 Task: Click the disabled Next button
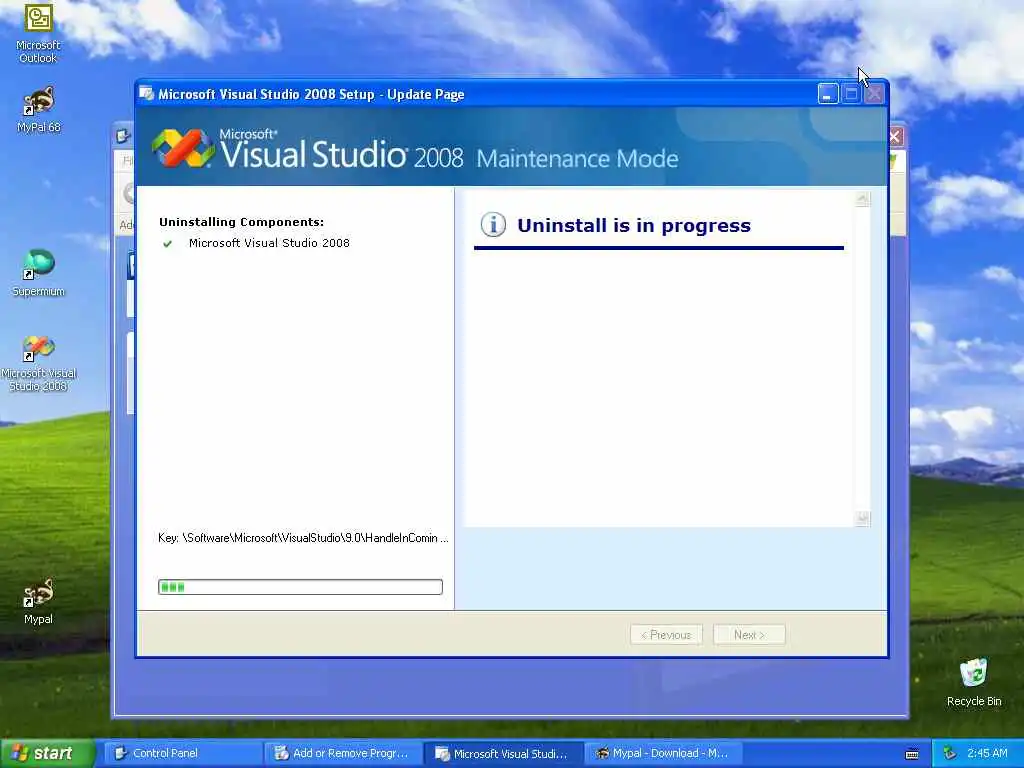pyautogui.click(x=749, y=635)
